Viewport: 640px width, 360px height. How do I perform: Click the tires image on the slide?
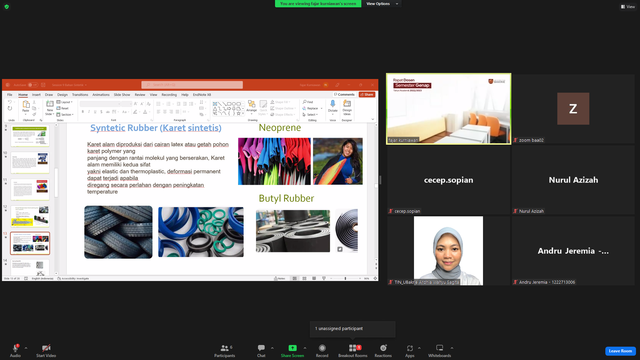[x=118, y=232]
